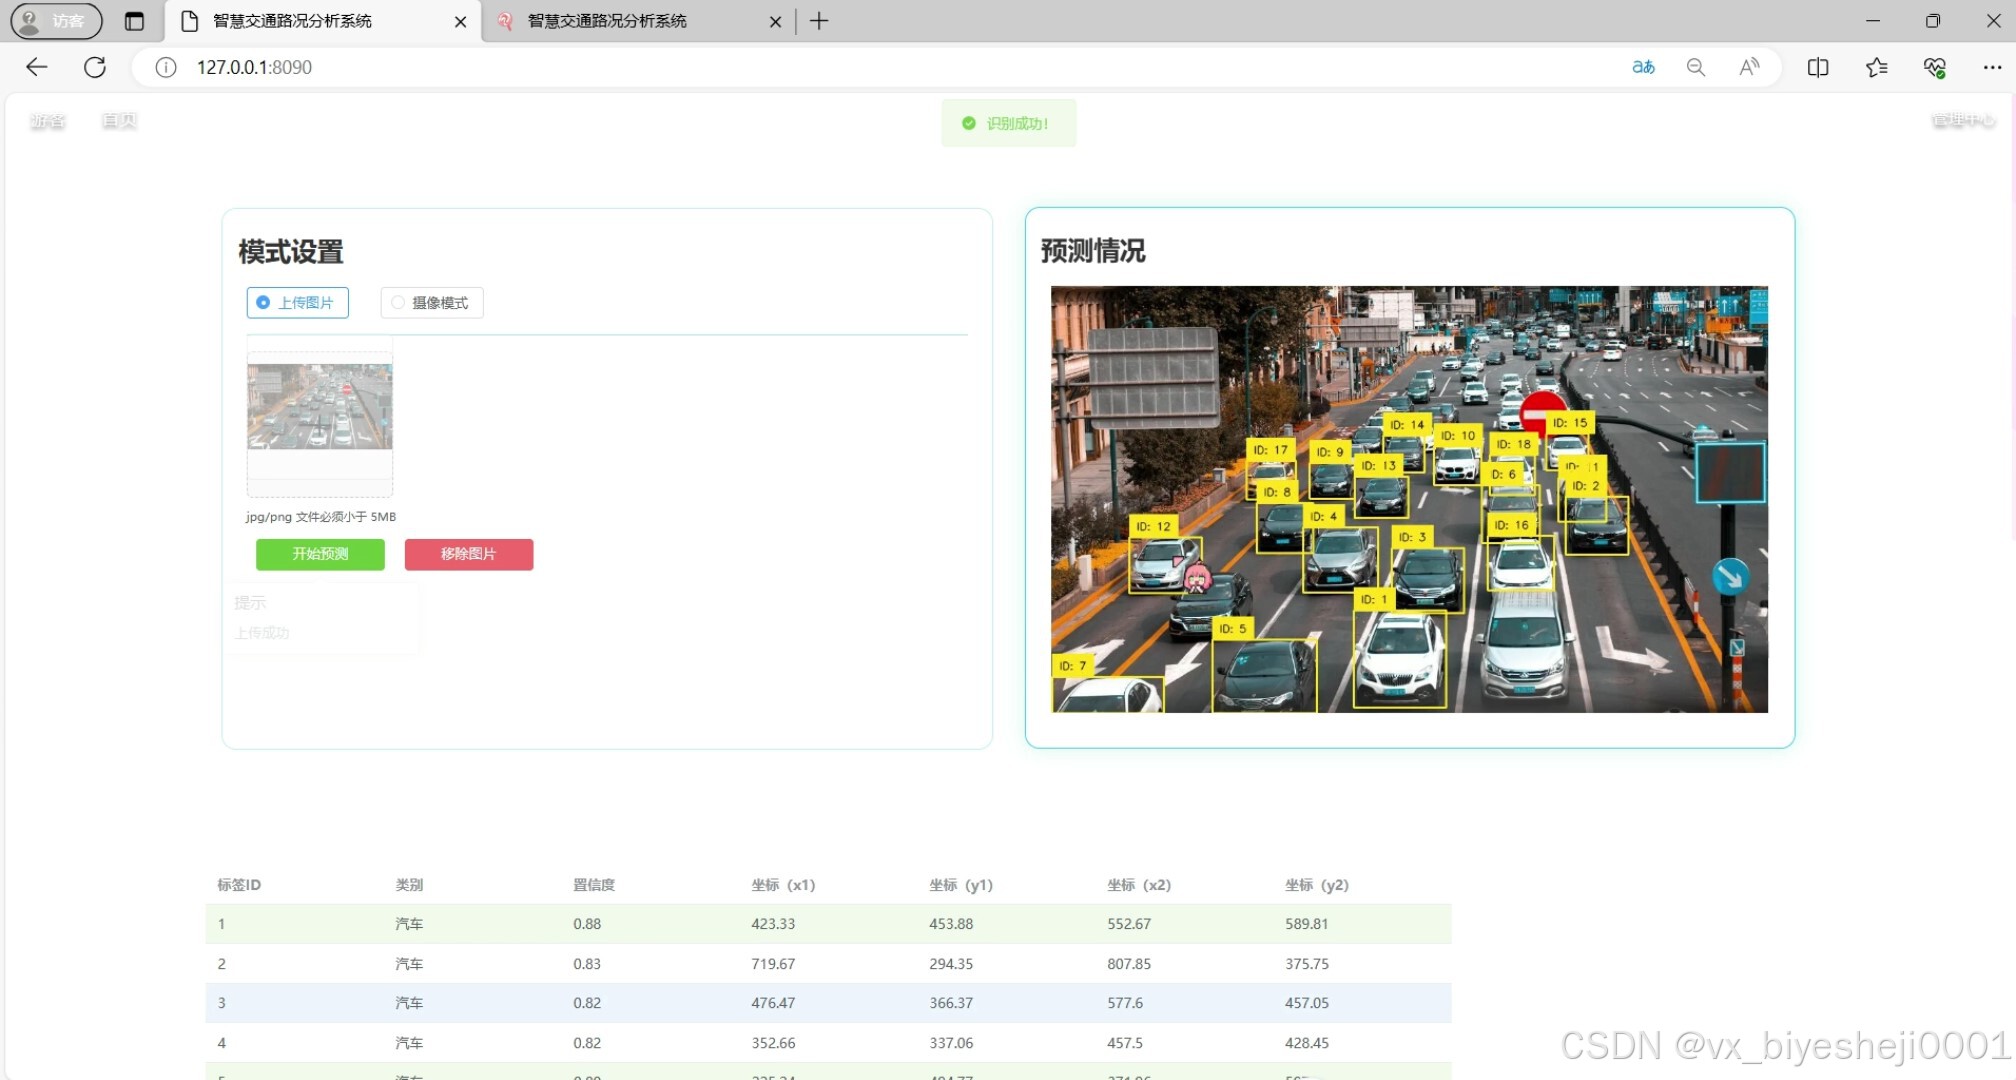View site information icon beside the address

point(166,67)
